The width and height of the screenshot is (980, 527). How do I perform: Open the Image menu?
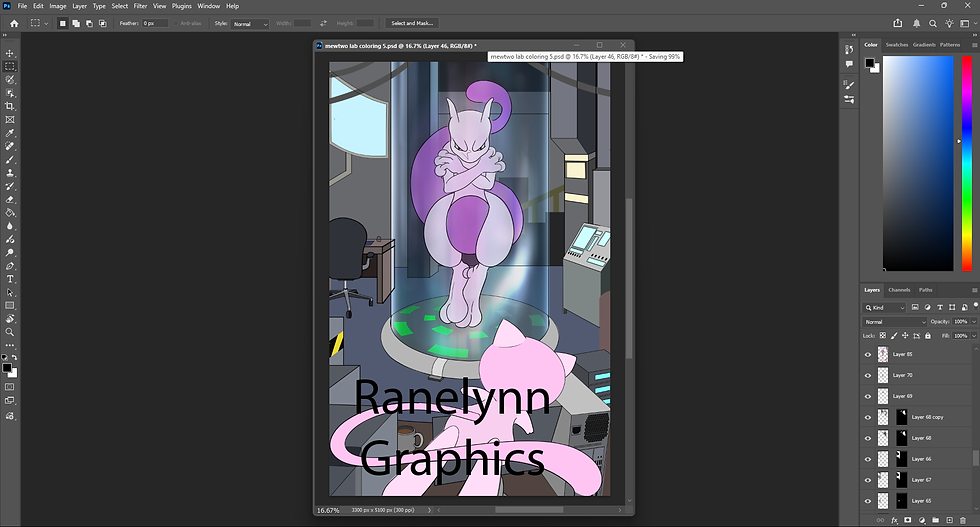58,6
